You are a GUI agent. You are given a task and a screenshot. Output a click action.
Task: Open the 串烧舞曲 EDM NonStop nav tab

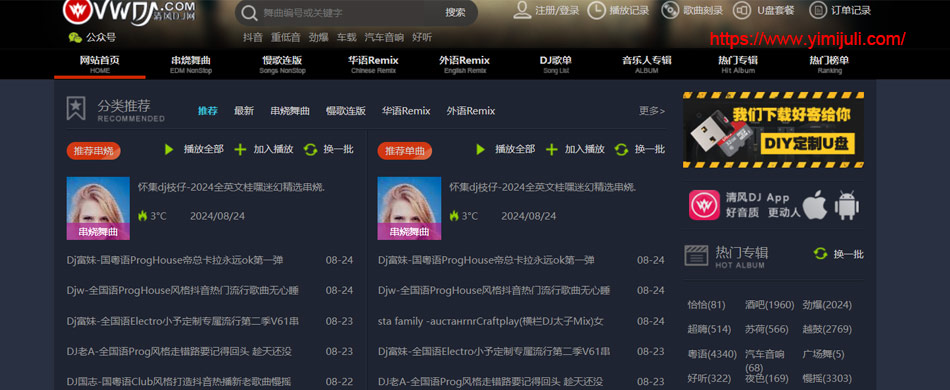[191, 64]
